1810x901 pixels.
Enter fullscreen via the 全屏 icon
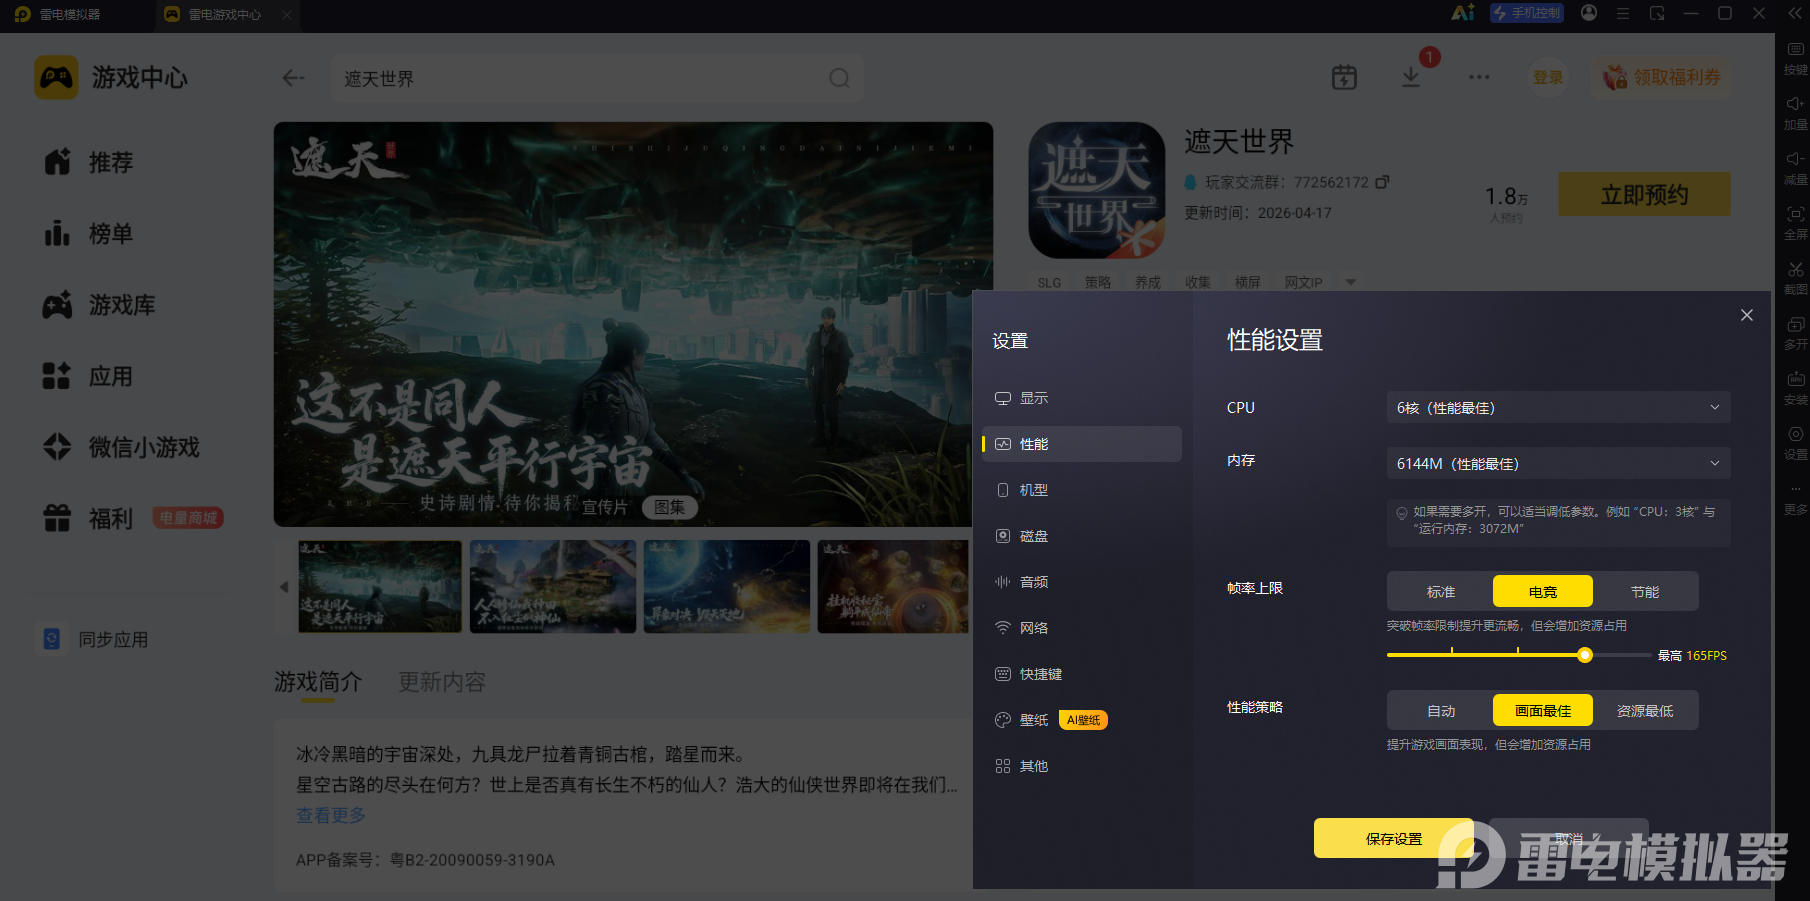[1796, 223]
